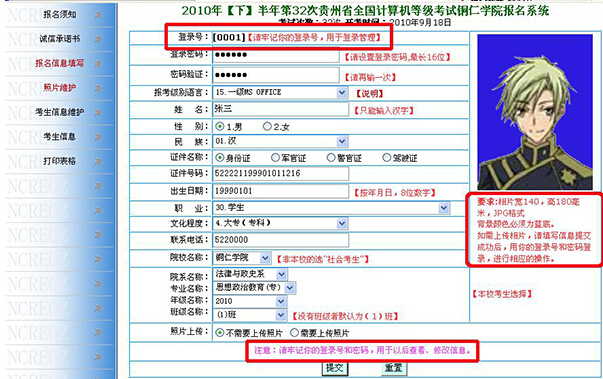Screen dimensions: 603x379
Task: Click the 提交 submit button
Action: [335, 368]
